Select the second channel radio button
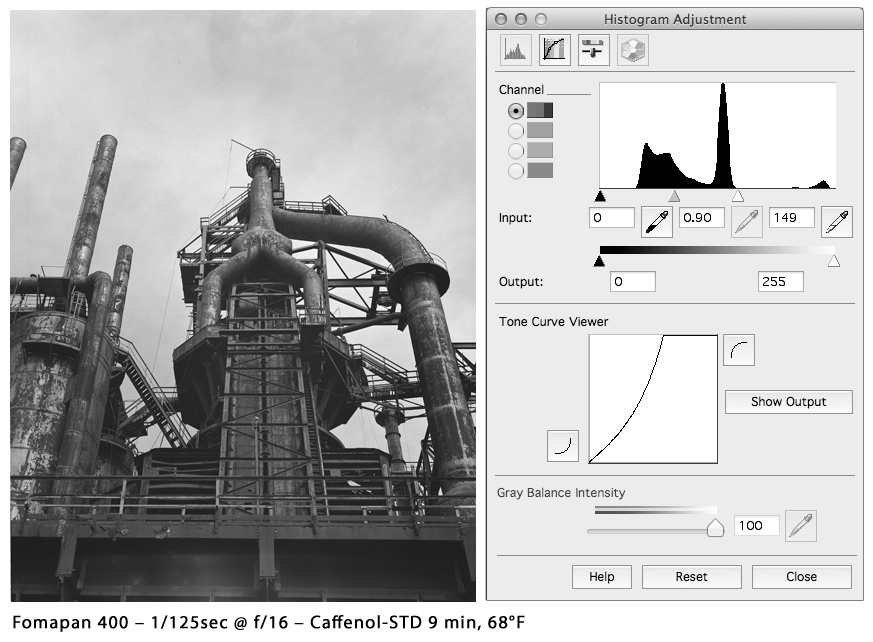This screenshot has height=642, width=873. [516, 130]
